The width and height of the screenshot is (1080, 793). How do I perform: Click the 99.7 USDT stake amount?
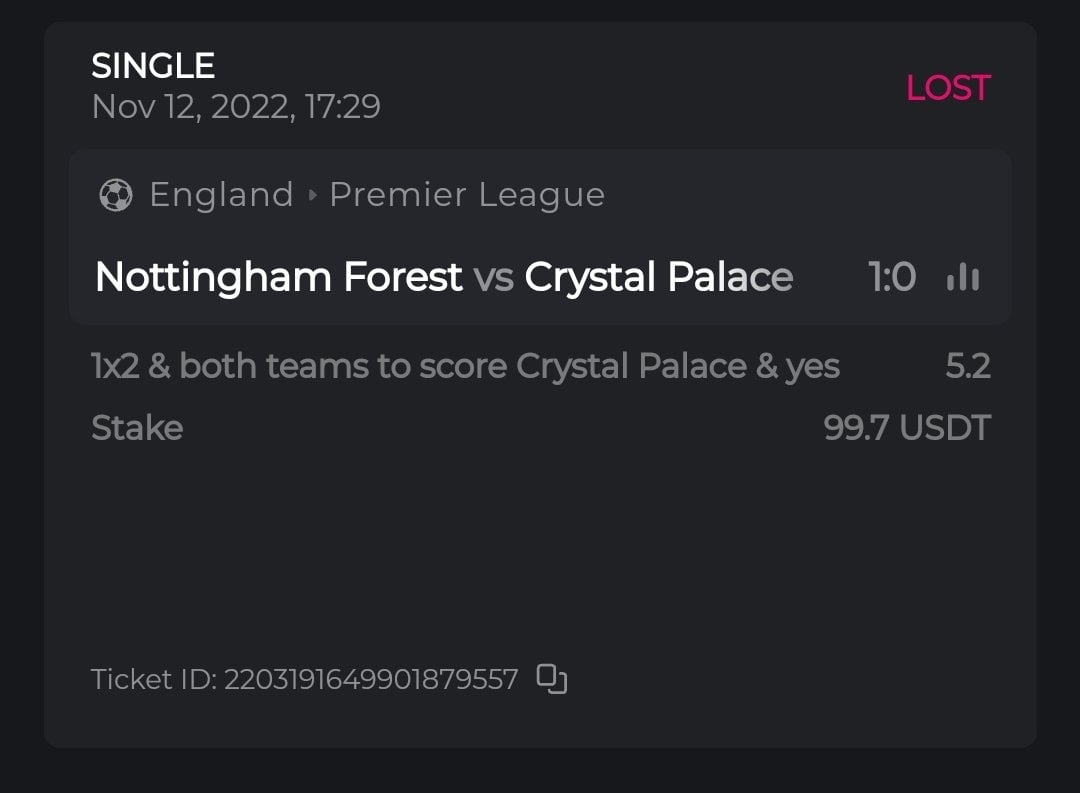[x=906, y=428]
